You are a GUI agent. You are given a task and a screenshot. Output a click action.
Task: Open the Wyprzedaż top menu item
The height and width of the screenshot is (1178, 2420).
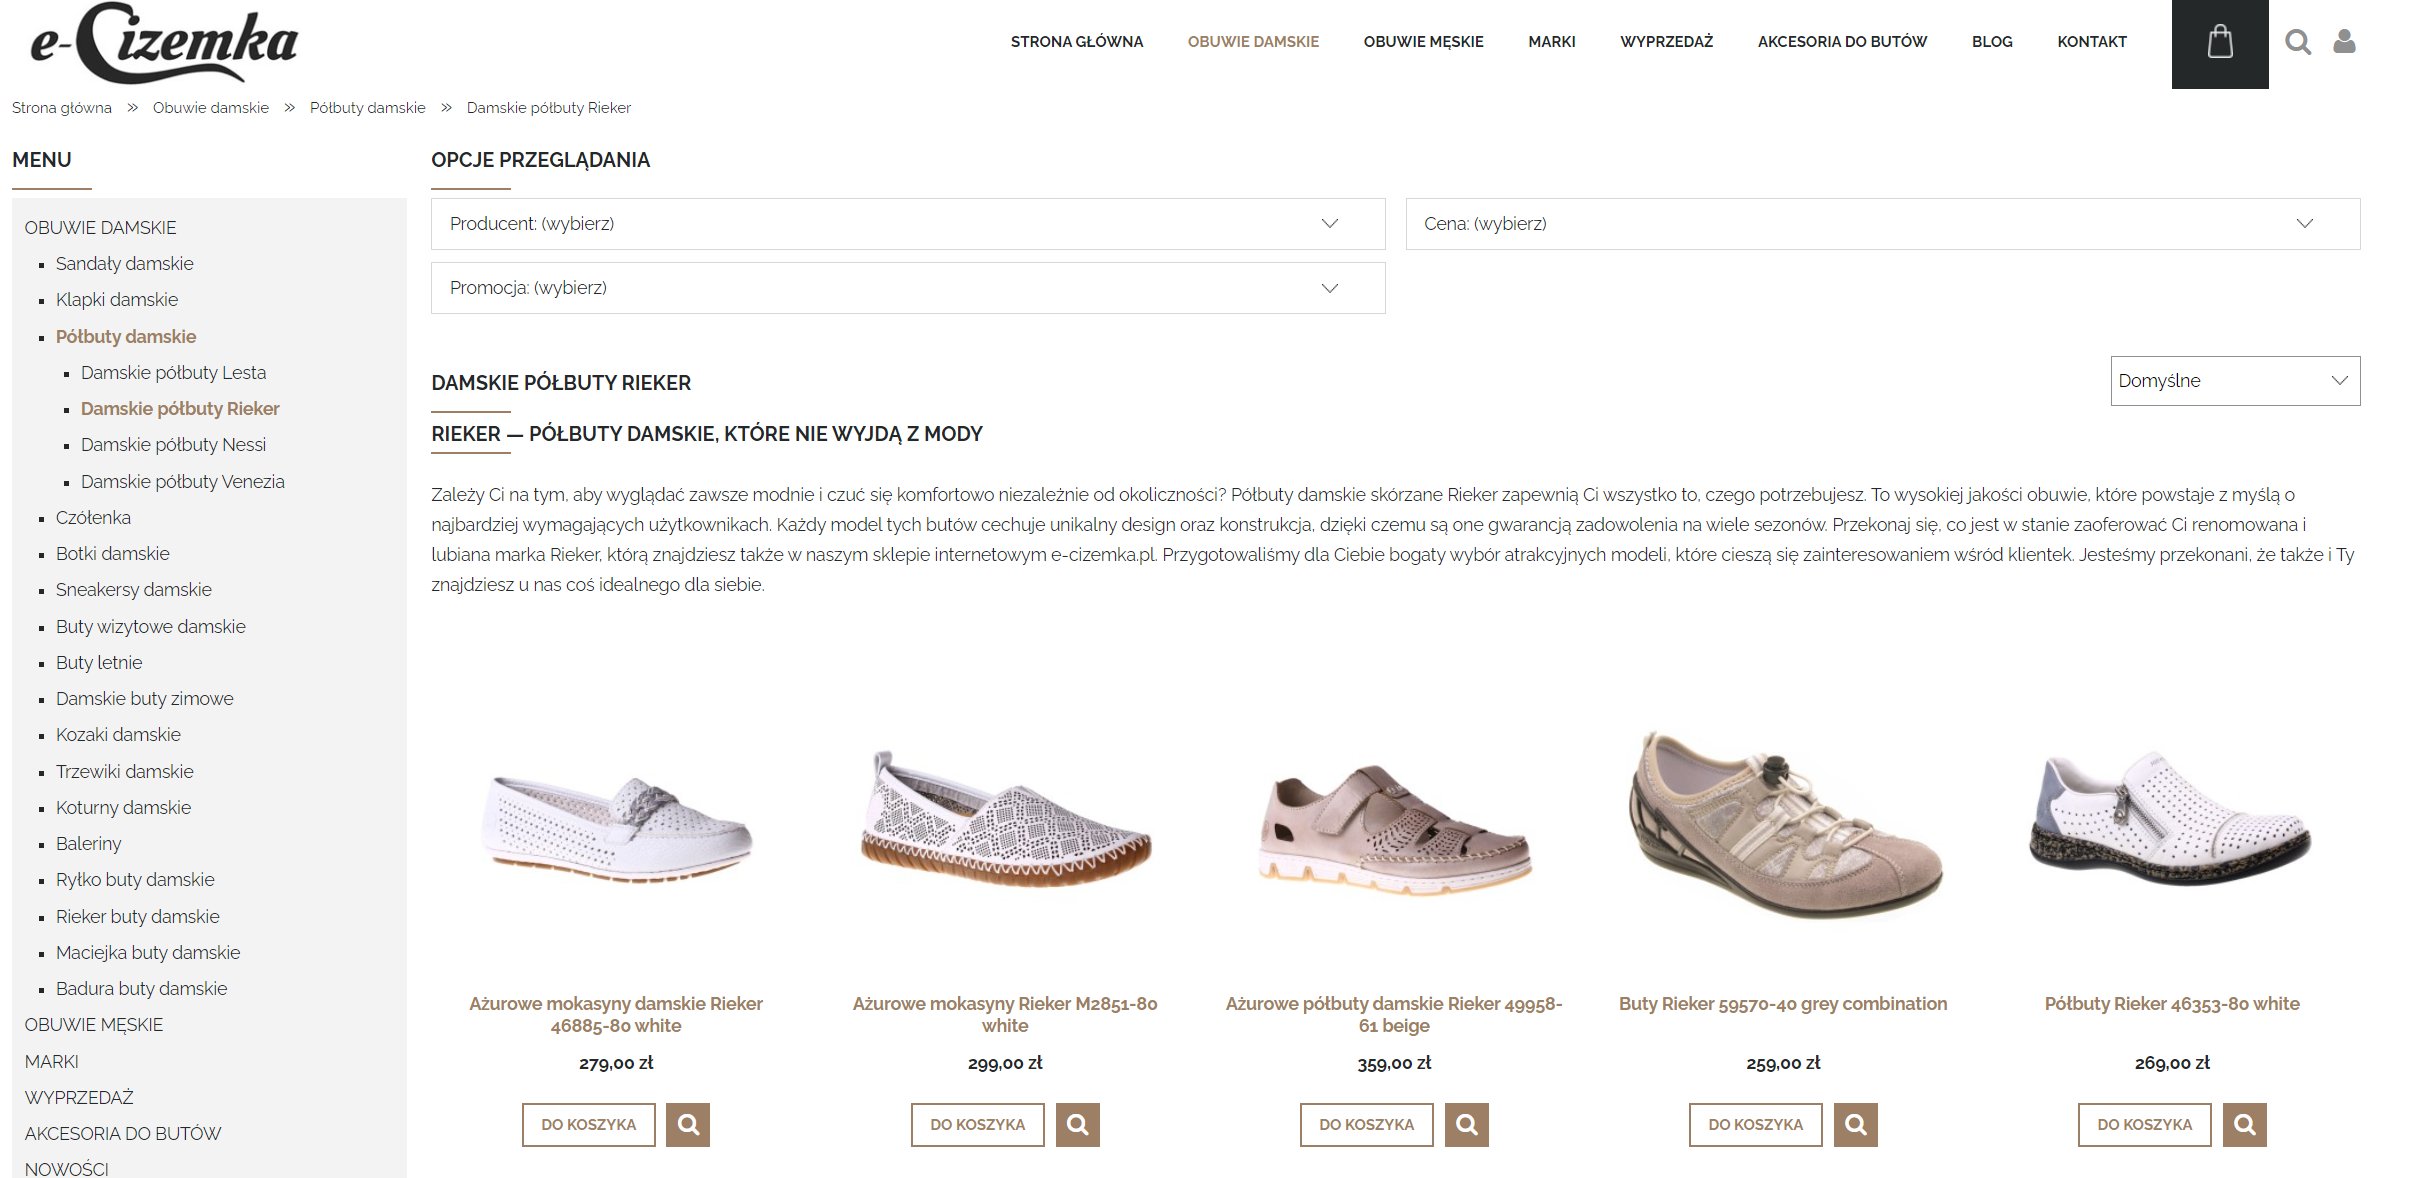[1666, 42]
